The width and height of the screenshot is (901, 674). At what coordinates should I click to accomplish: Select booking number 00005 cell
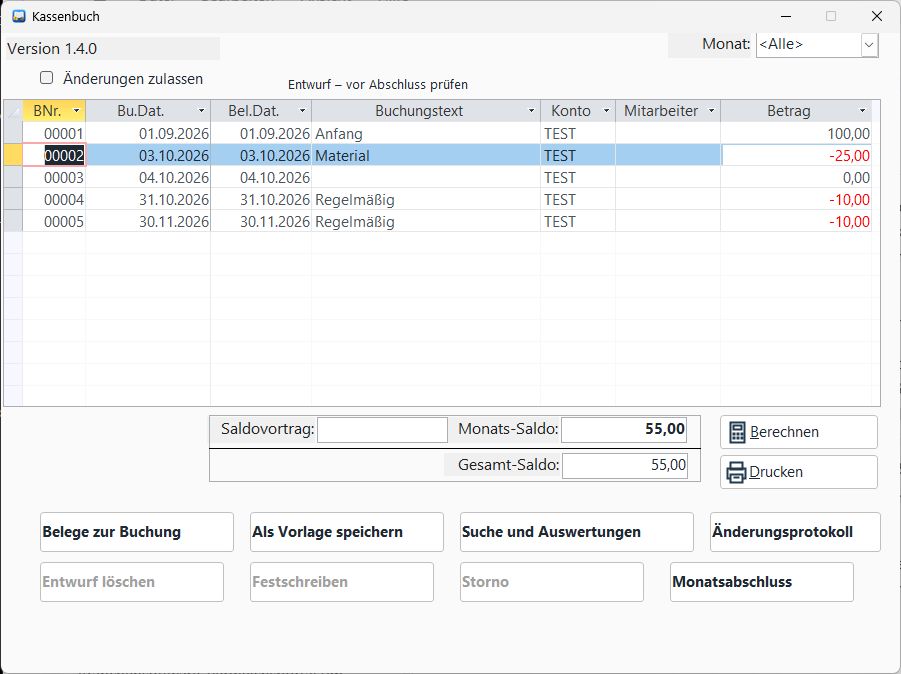pos(54,222)
